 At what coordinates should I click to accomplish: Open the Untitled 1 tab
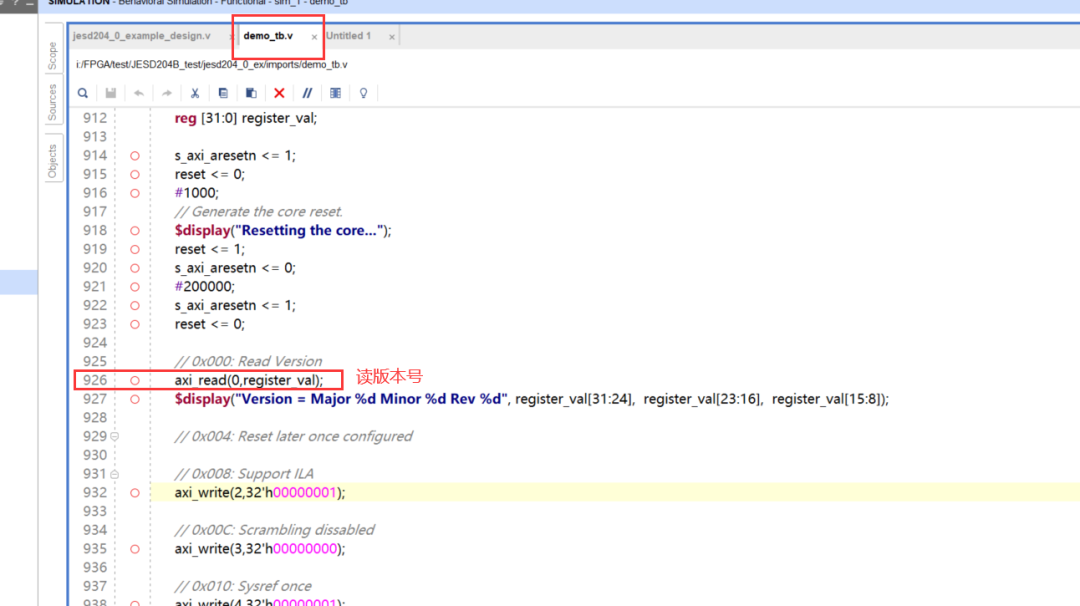click(349, 36)
